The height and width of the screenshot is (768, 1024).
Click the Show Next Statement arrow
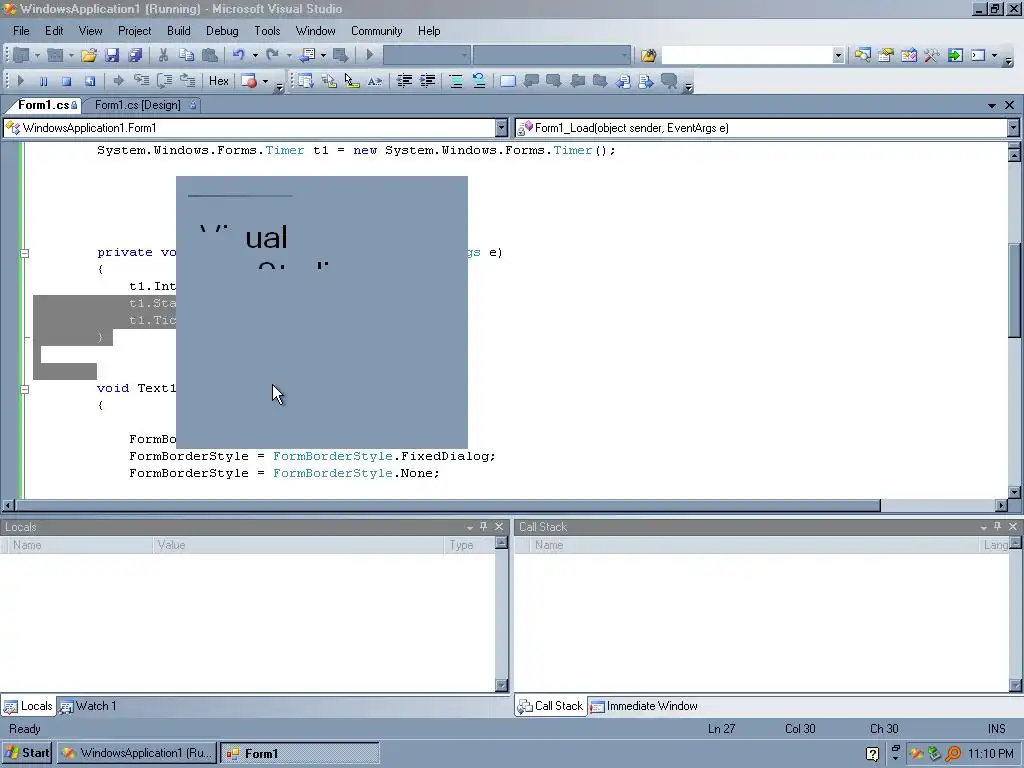118,81
